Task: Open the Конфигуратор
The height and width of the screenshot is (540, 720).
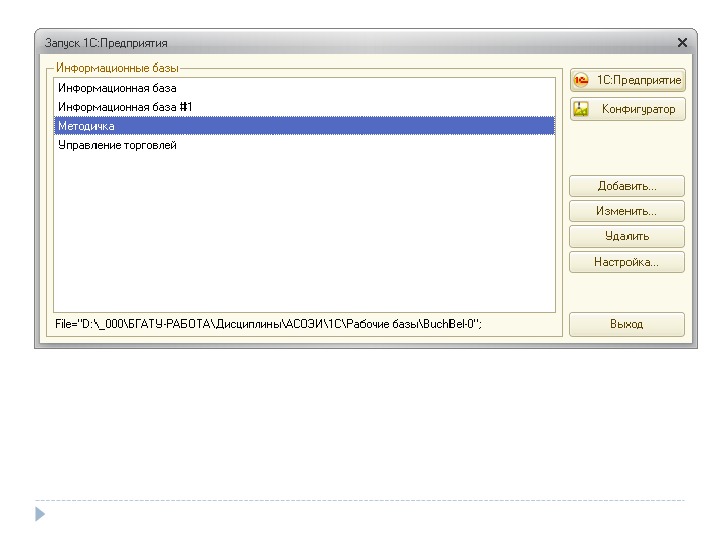Action: 627,109
